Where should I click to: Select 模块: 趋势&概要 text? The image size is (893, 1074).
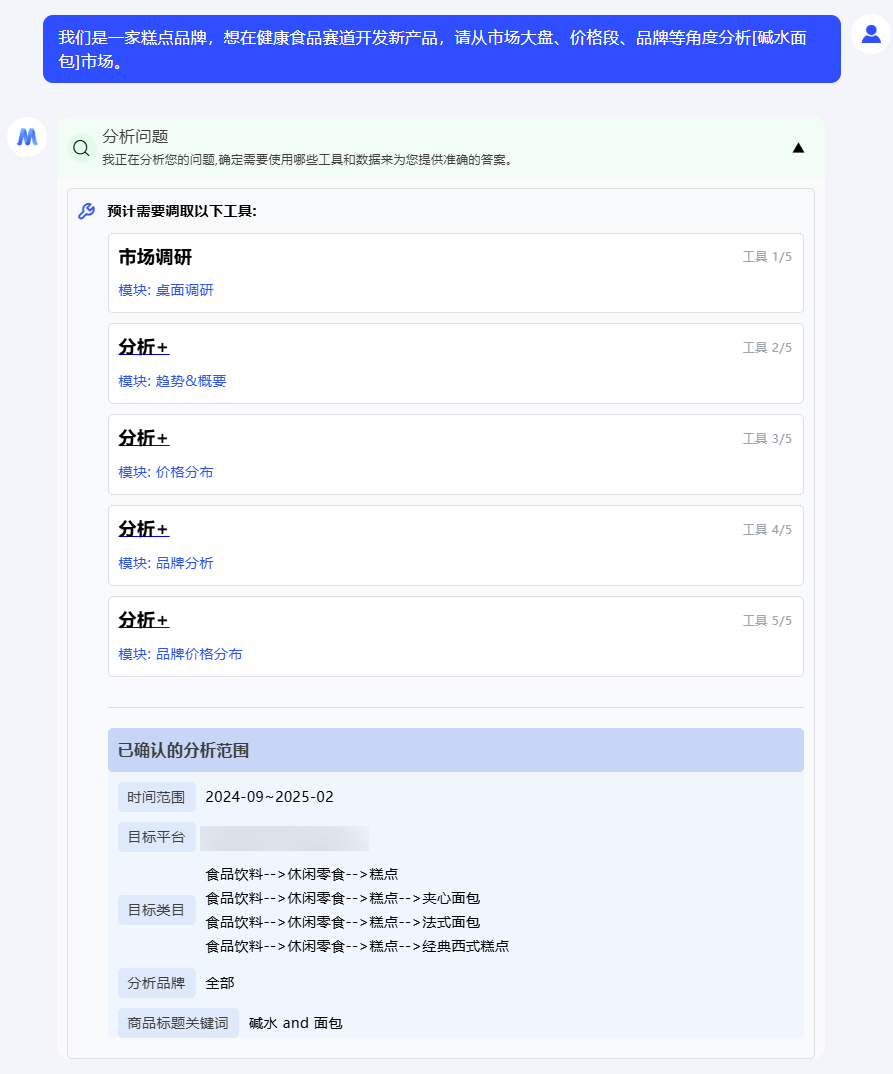(x=172, y=382)
